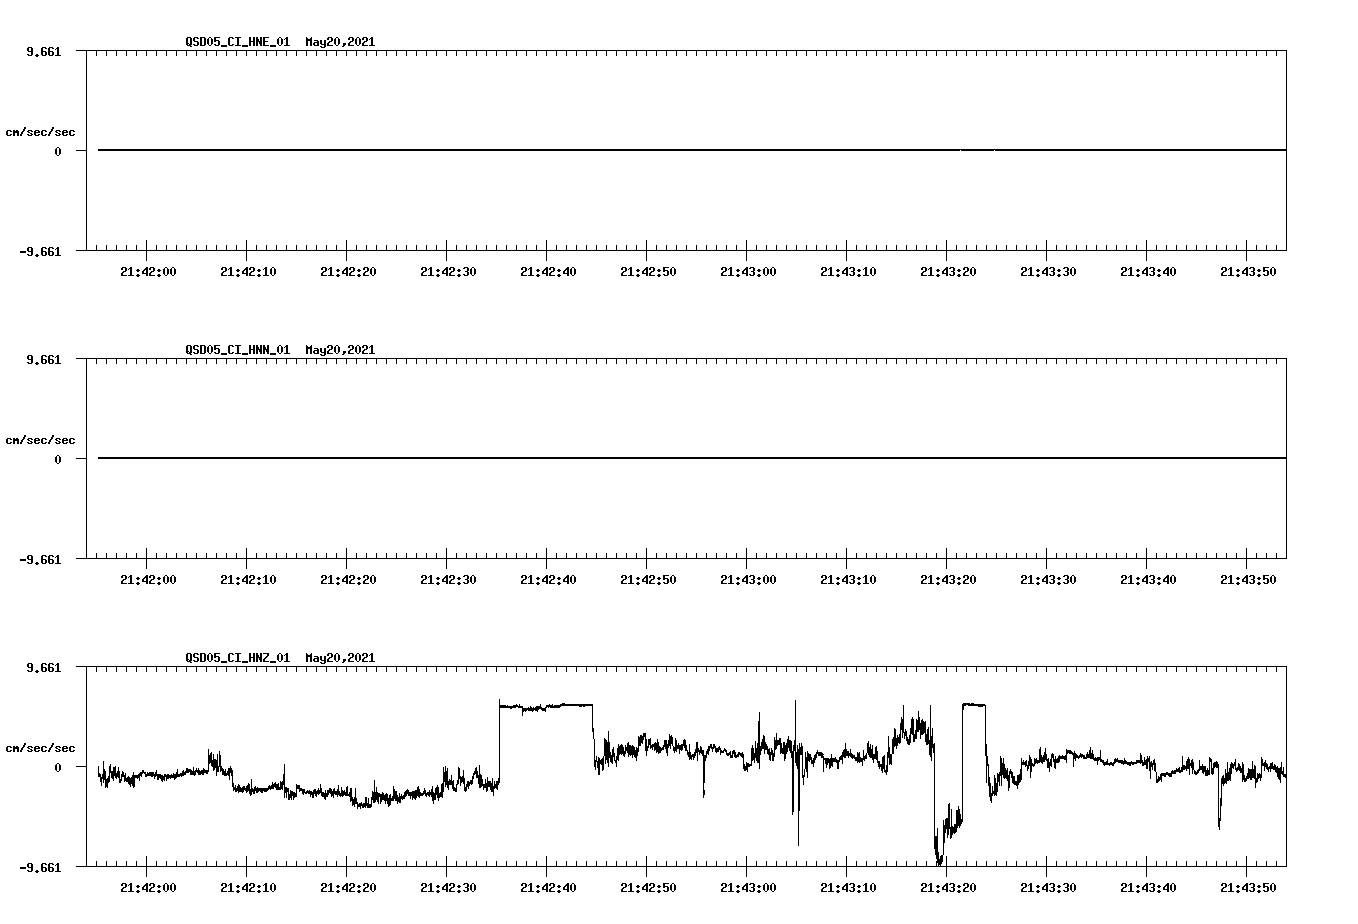Click the 0 axis value of HNN chart
Image resolution: width=1358 pixels, height=924 pixels.
point(58,459)
